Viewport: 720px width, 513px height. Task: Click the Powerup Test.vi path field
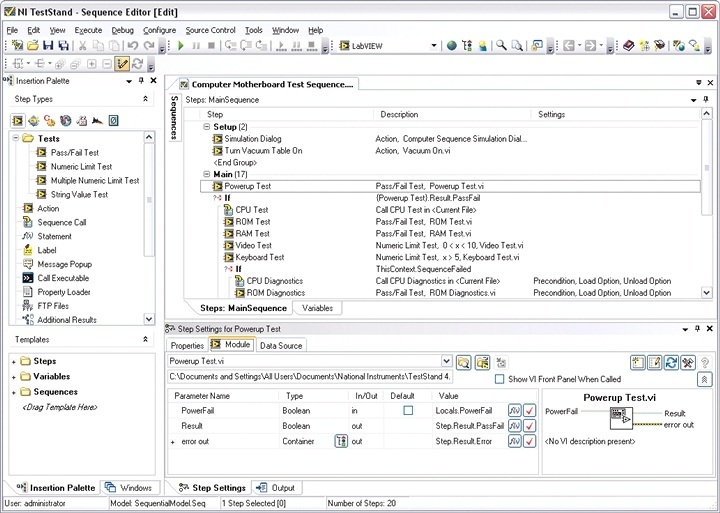click(x=308, y=378)
